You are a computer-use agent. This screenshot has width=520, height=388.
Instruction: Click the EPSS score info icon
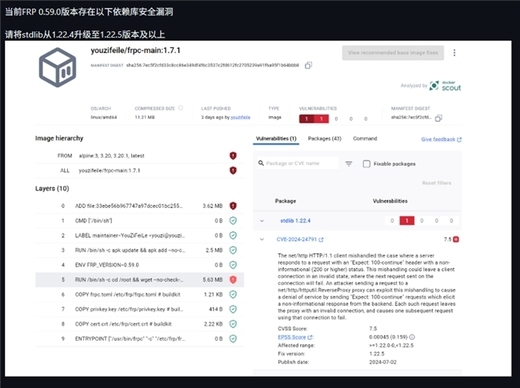pyautogui.click(x=412, y=337)
